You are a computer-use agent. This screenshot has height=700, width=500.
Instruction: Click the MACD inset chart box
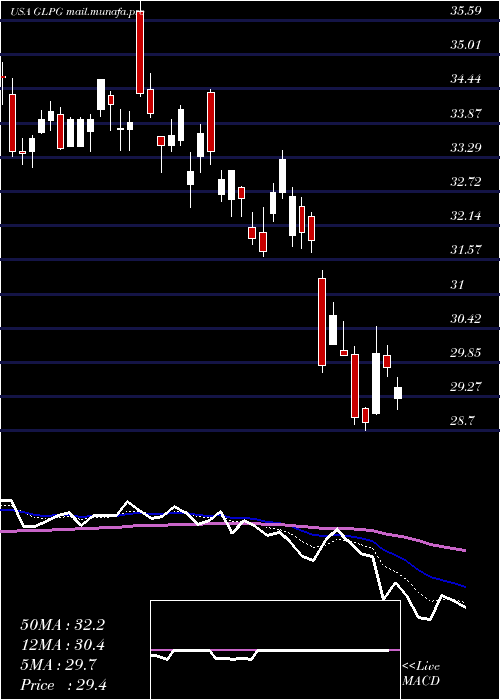(275, 650)
